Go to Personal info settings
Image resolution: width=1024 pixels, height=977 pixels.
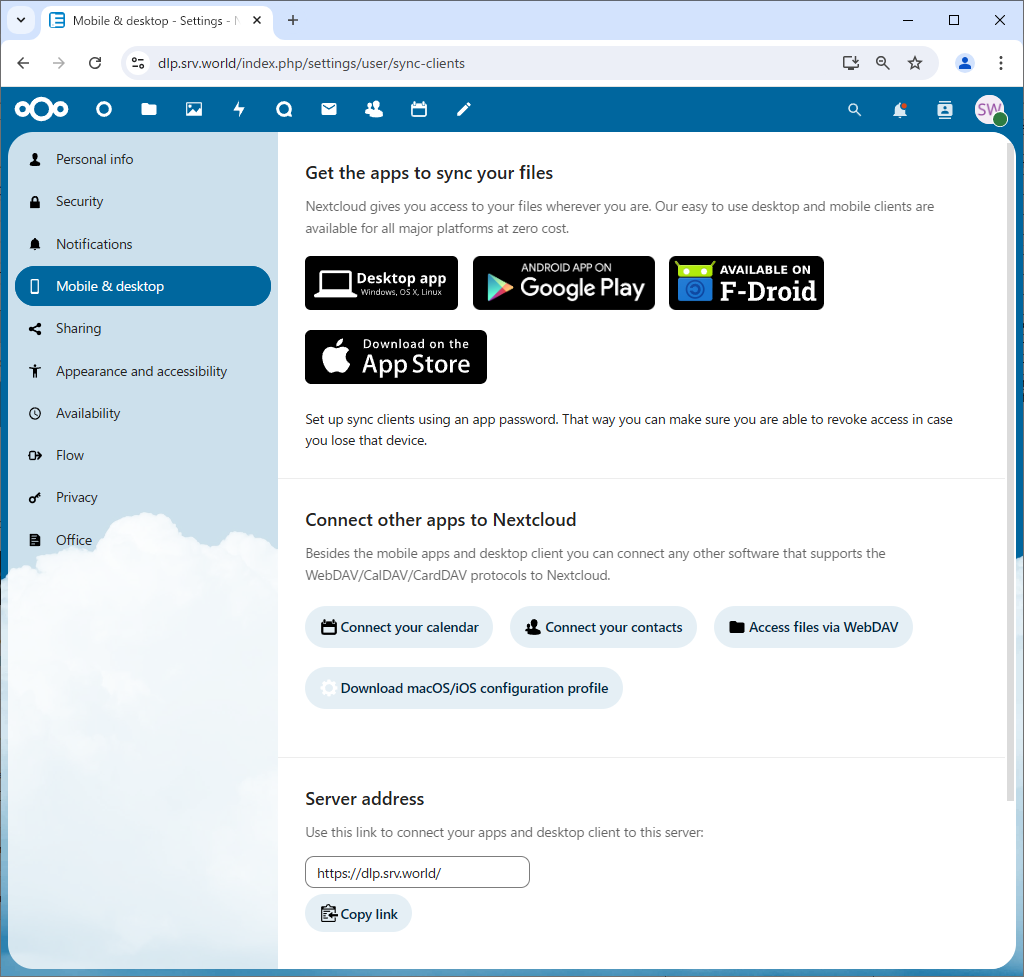tap(143, 159)
